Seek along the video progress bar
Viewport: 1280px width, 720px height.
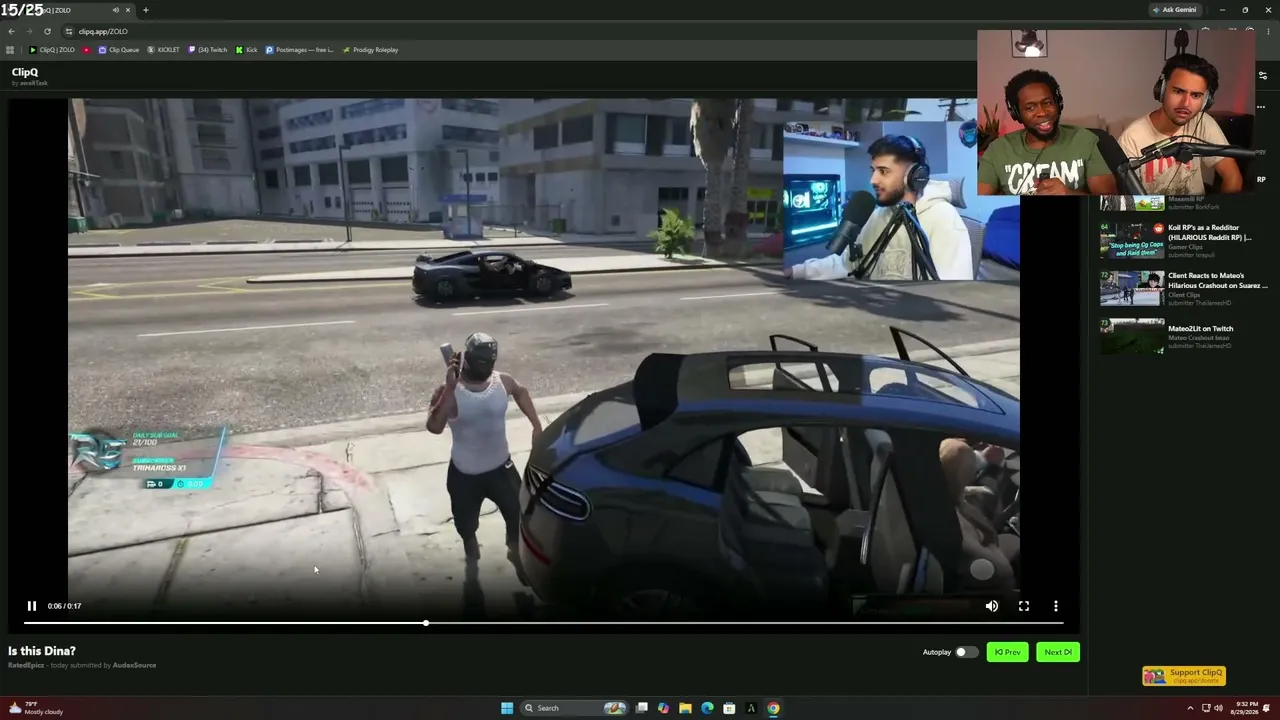click(x=544, y=623)
